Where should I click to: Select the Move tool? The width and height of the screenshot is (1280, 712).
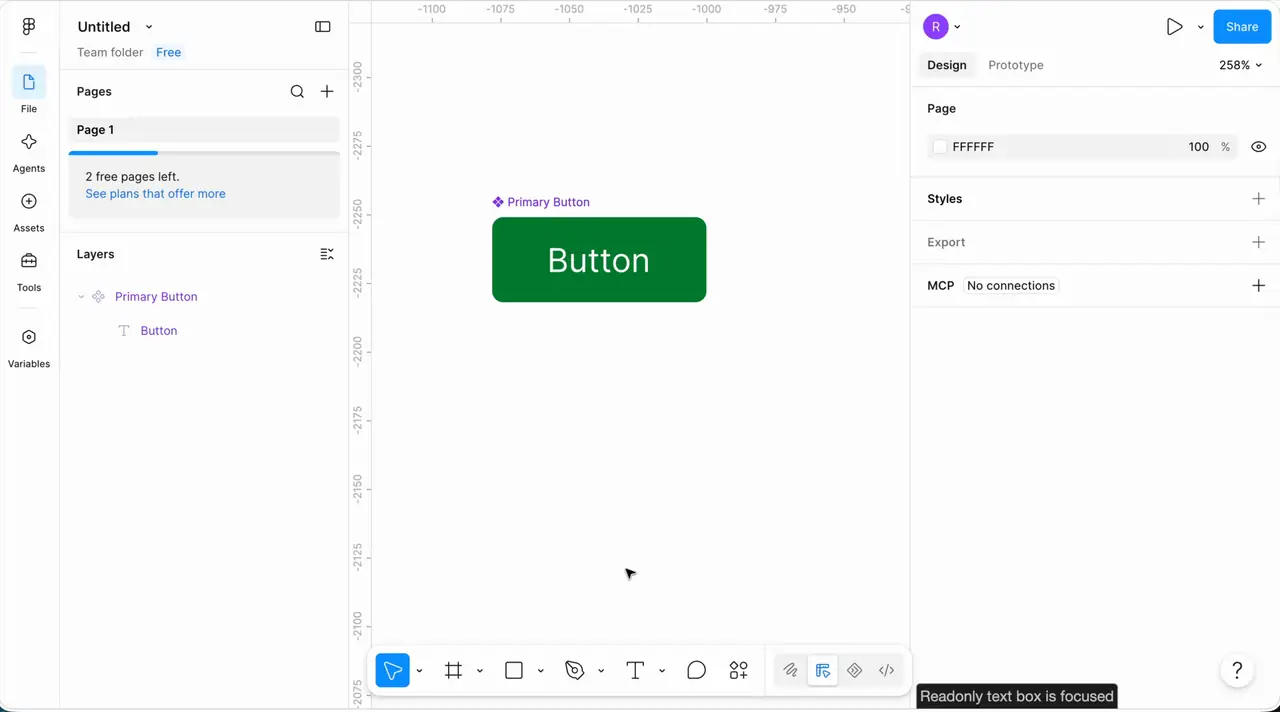coord(393,670)
